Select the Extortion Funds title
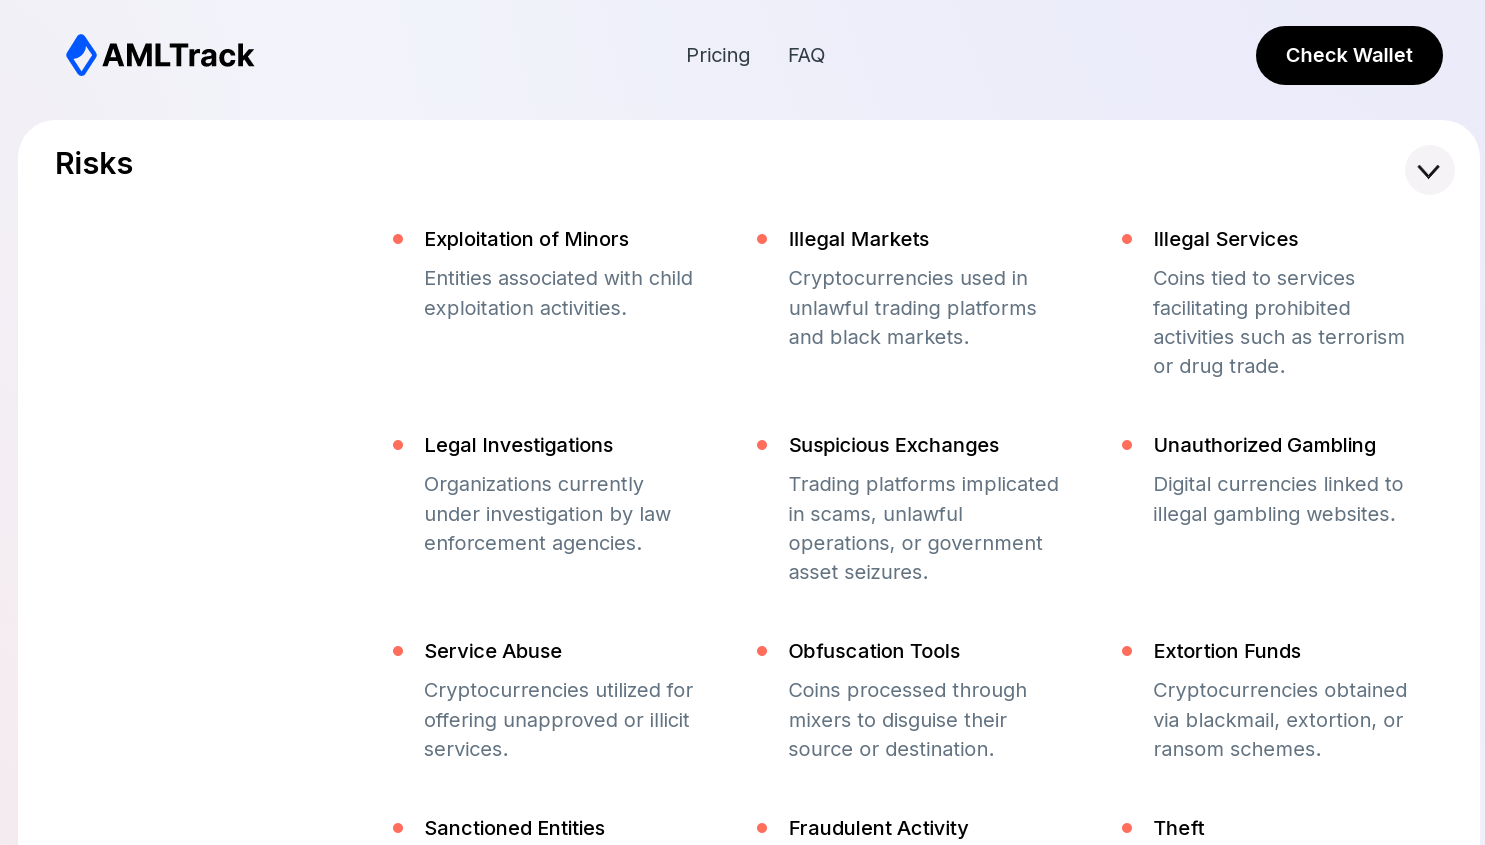Image resolution: width=1485 pixels, height=845 pixels. pyautogui.click(x=1227, y=651)
